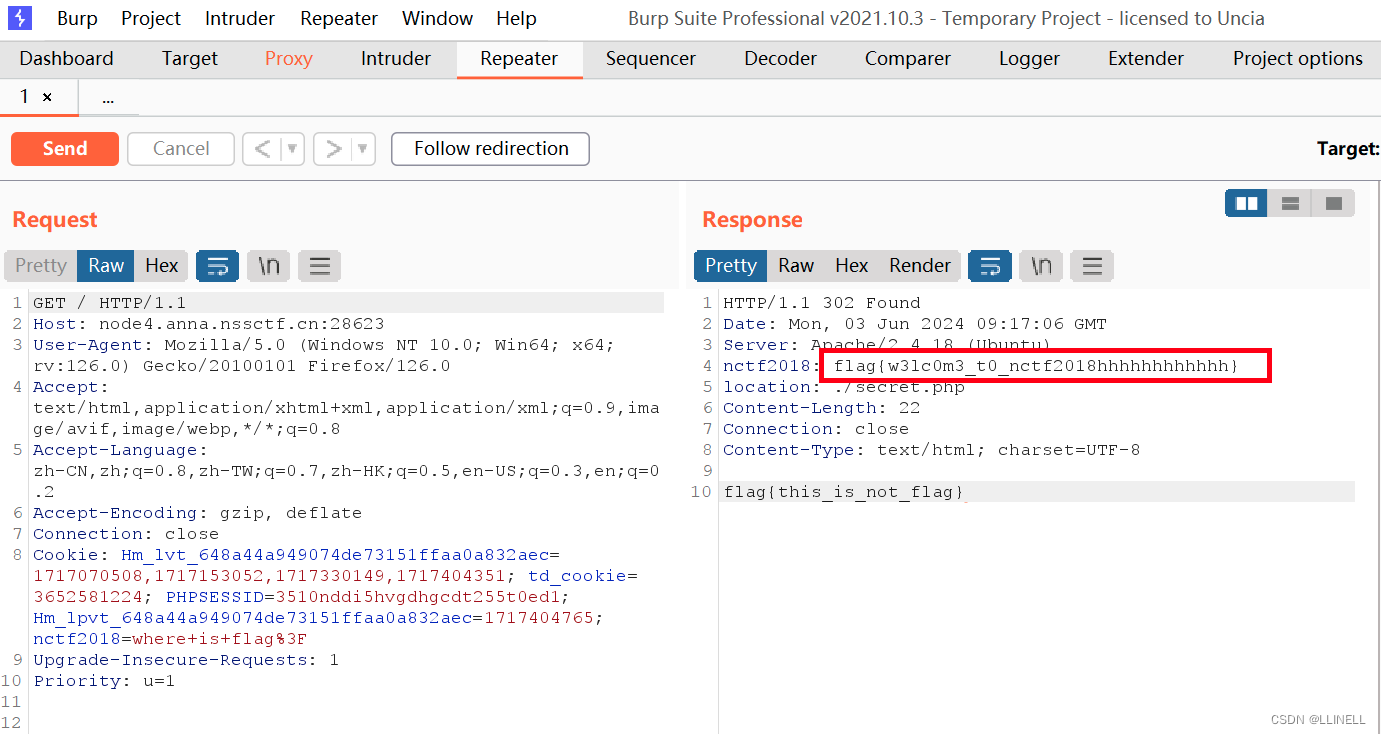
Task: Switch to the Logger tab
Action: tap(1029, 58)
